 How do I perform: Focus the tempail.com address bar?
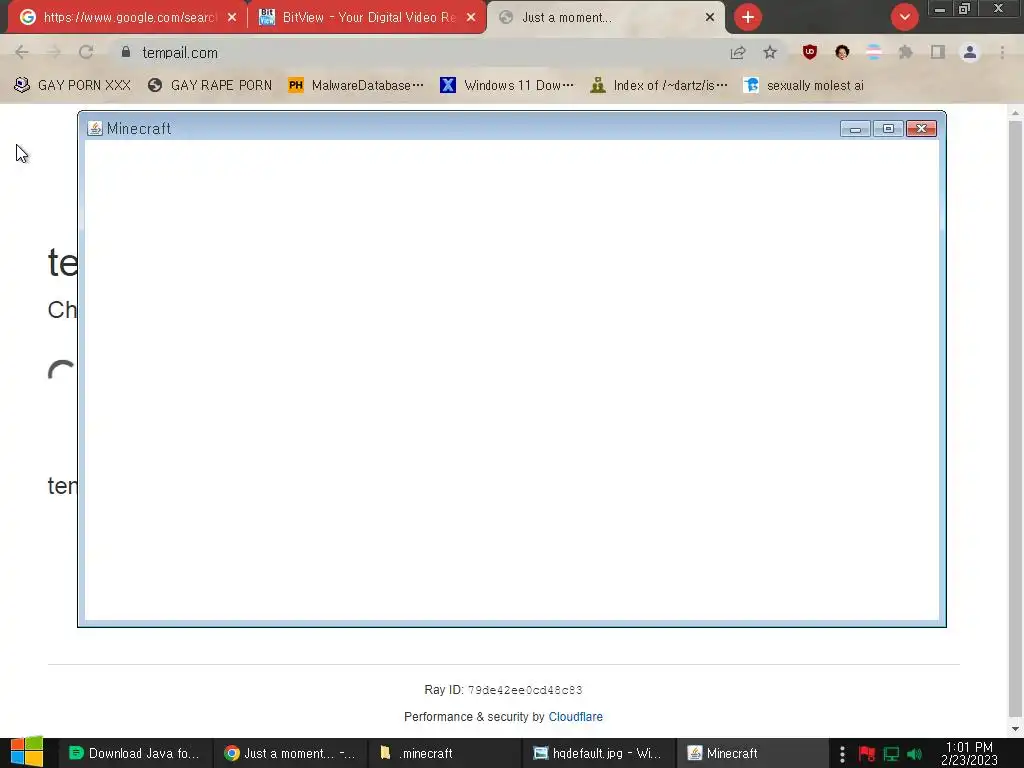click(418, 52)
